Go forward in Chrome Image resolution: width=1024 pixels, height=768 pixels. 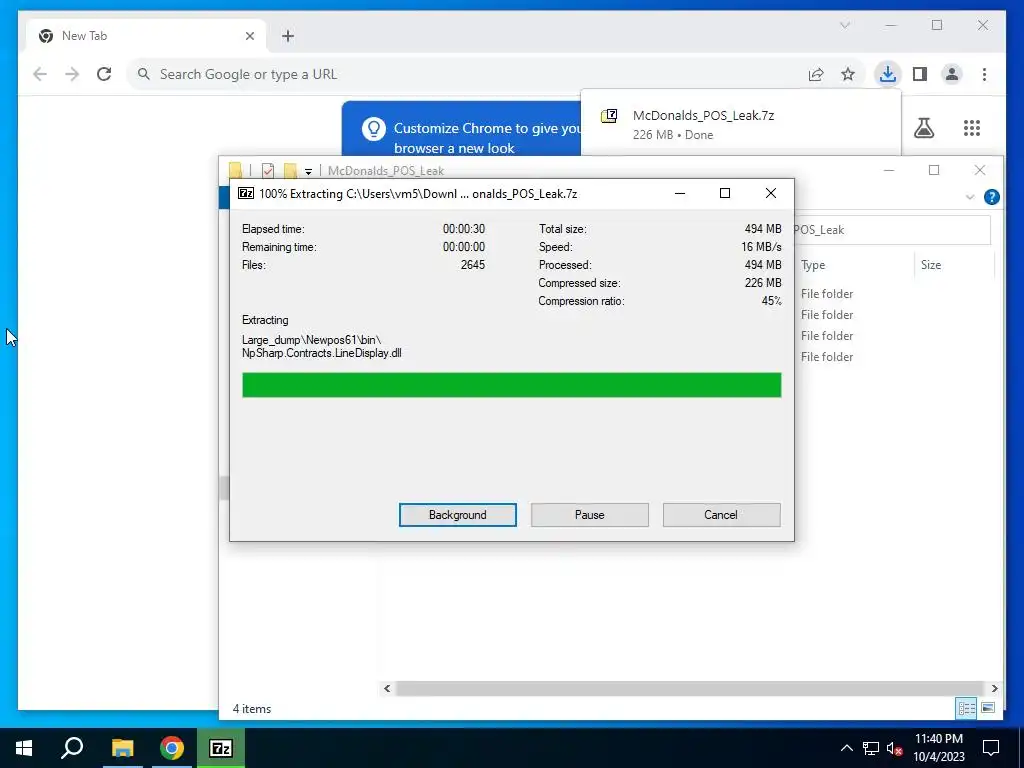pos(72,74)
